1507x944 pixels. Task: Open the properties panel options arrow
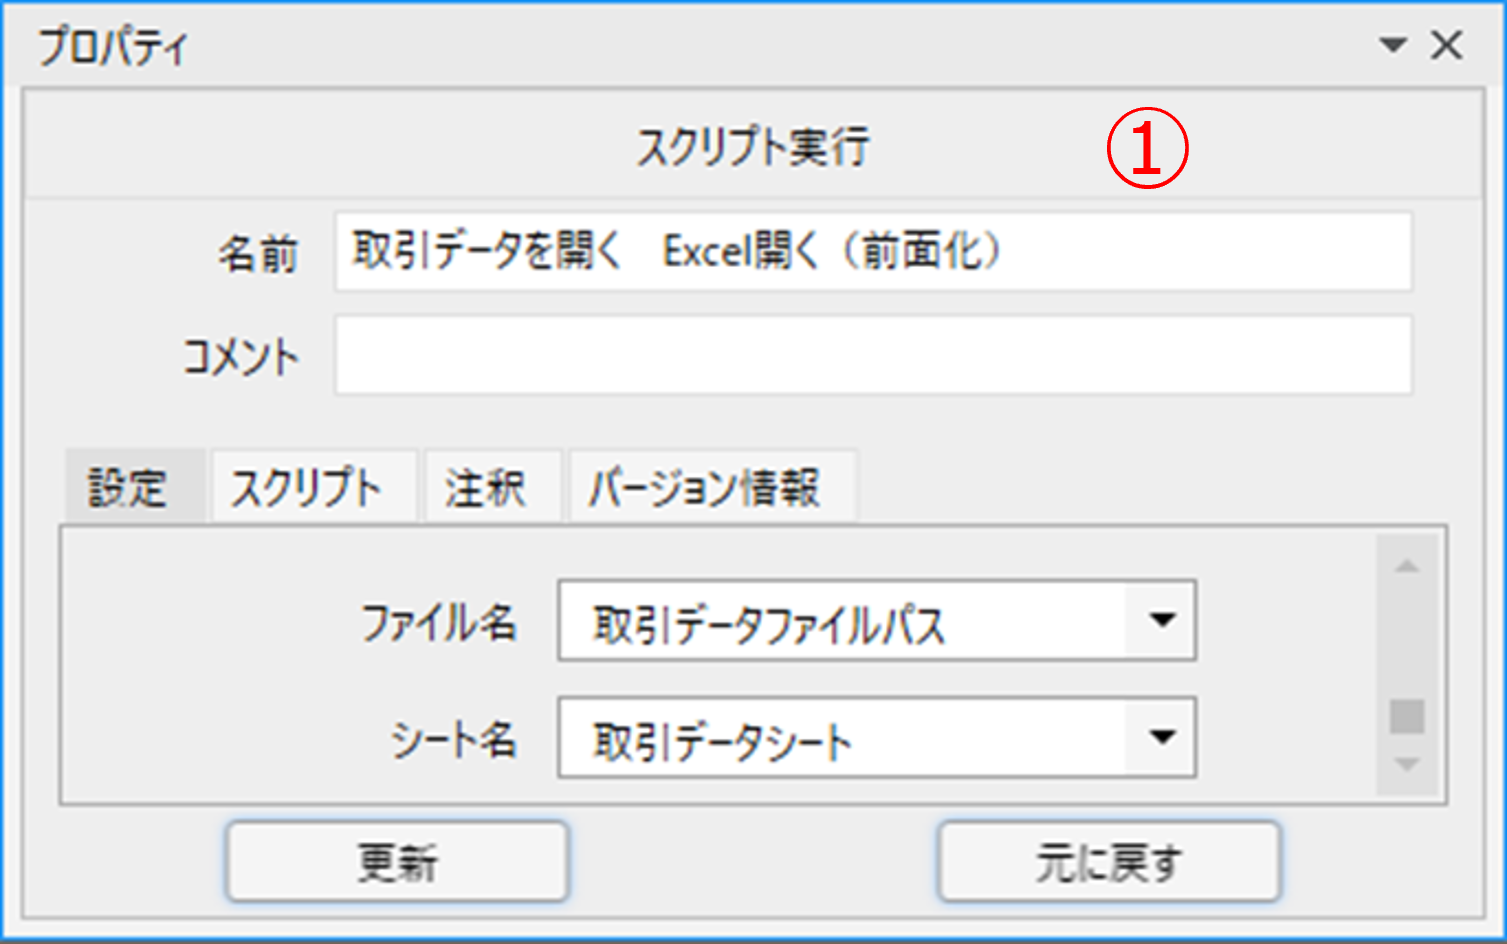[x=1392, y=45]
